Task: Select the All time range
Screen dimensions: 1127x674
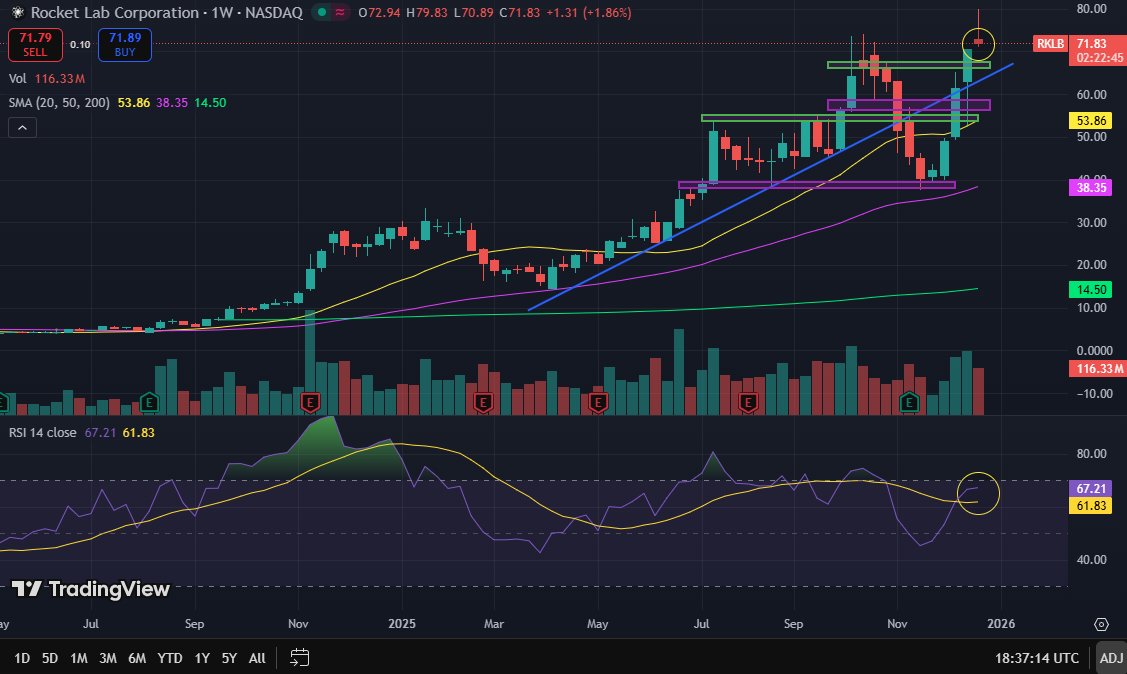Action: pyautogui.click(x=257, y=657)
